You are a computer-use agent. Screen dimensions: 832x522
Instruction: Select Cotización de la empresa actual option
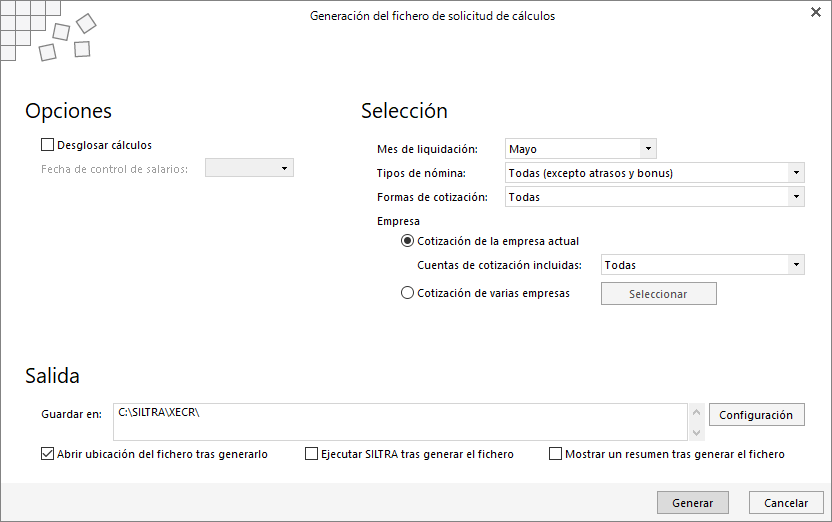[x=407, y=241]
